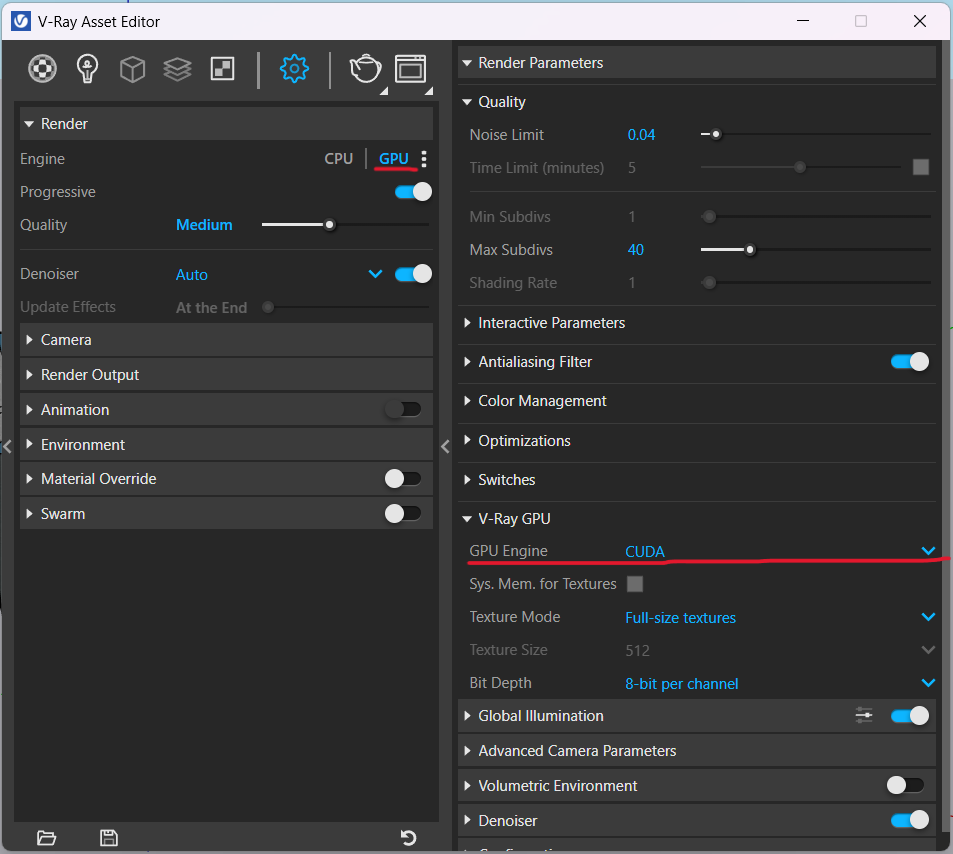The image size is (953, 854).
Task: Click the Min Subdivs slider handle
Action: pyautogui.click(x=709, y=216)
